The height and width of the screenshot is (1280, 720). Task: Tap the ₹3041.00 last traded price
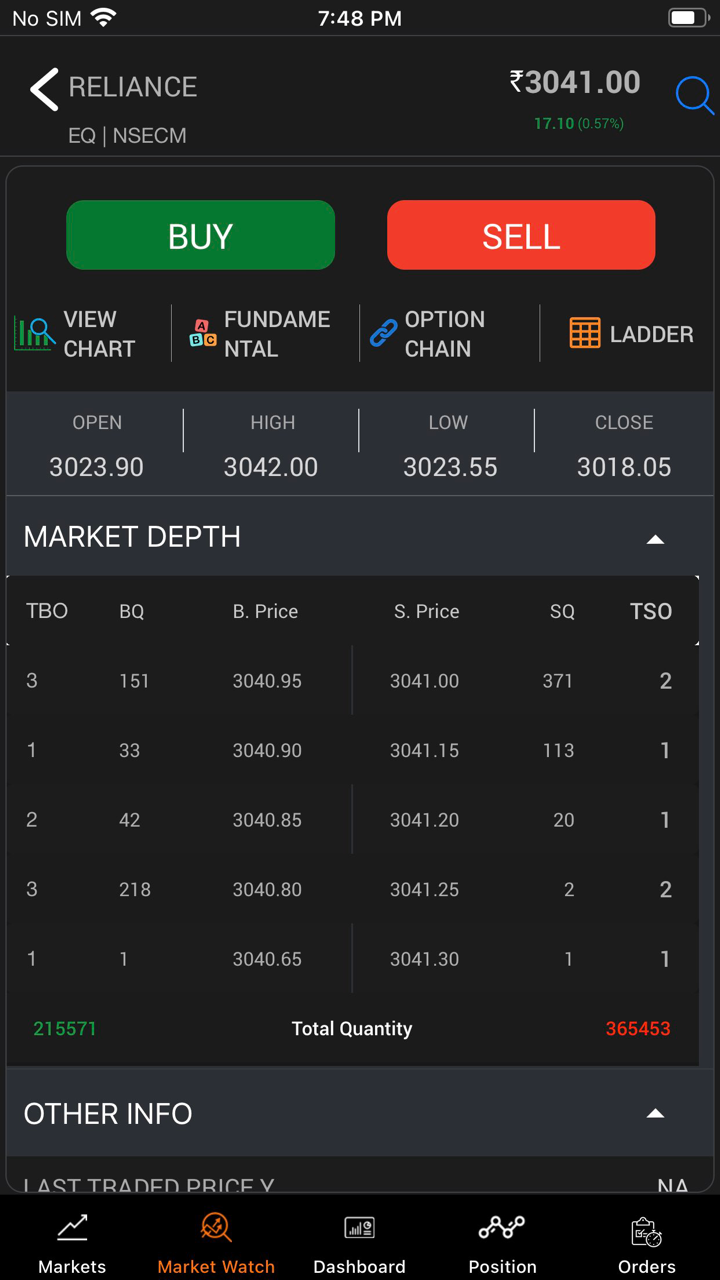click(x=575, y=82)
